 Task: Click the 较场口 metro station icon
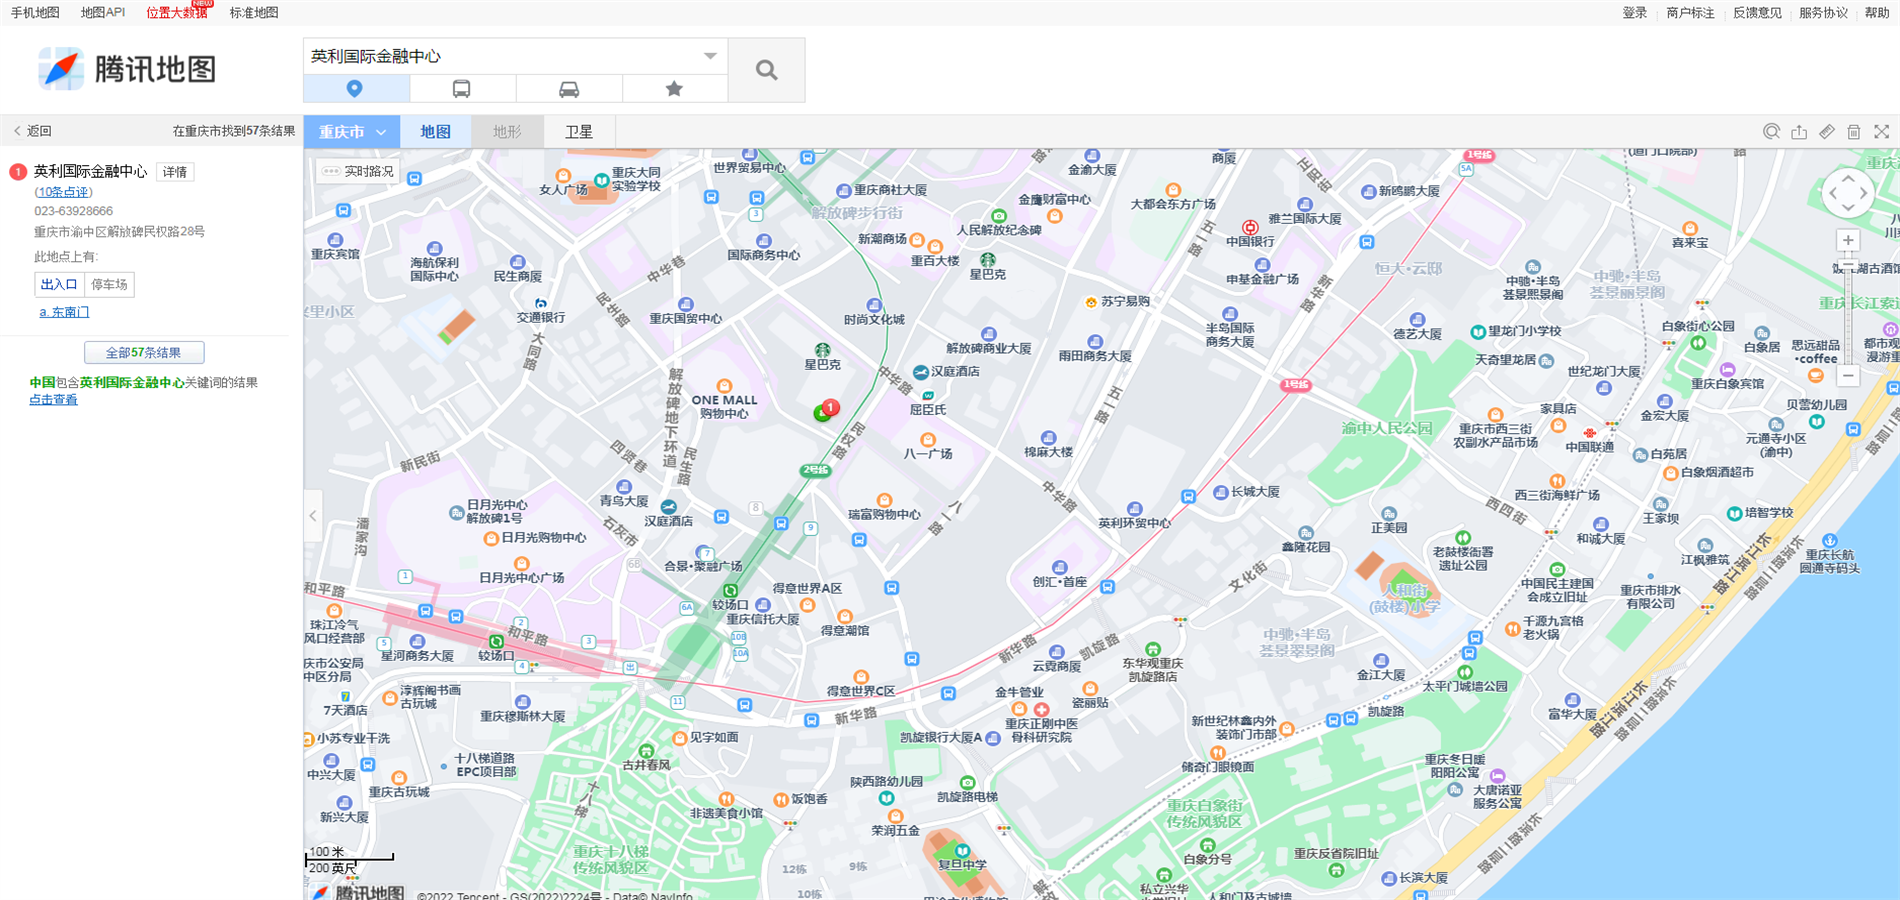(x=731, y=591)
